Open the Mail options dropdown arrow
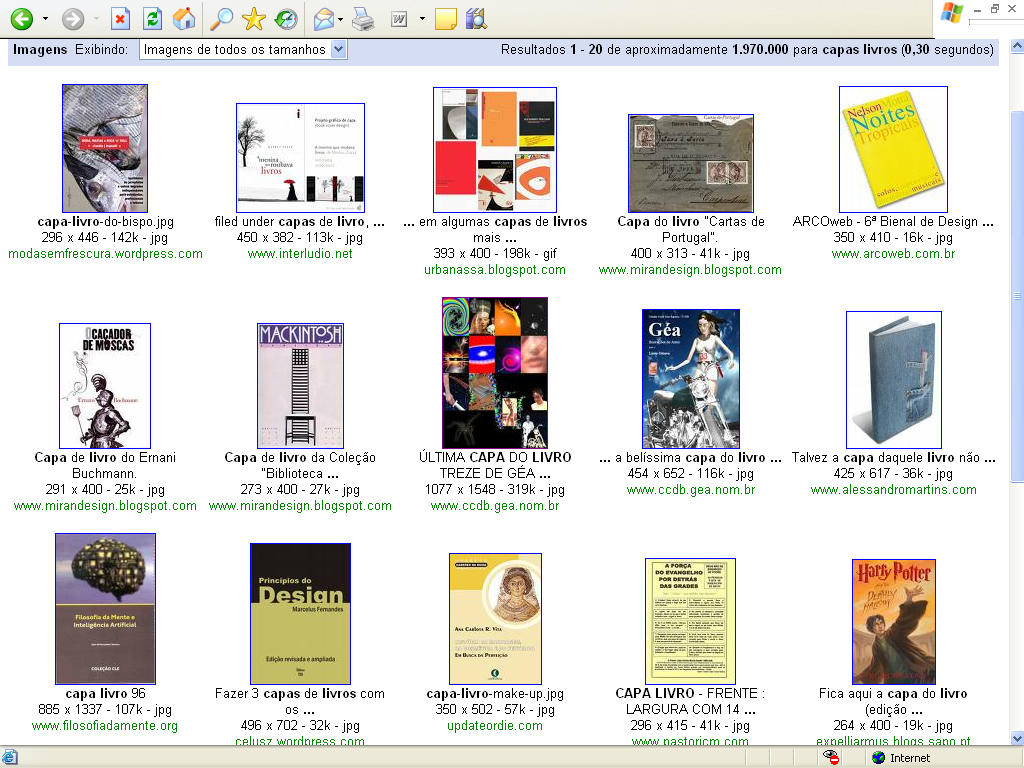This screenshot has height=768, width=1024. tap(341, 18)
